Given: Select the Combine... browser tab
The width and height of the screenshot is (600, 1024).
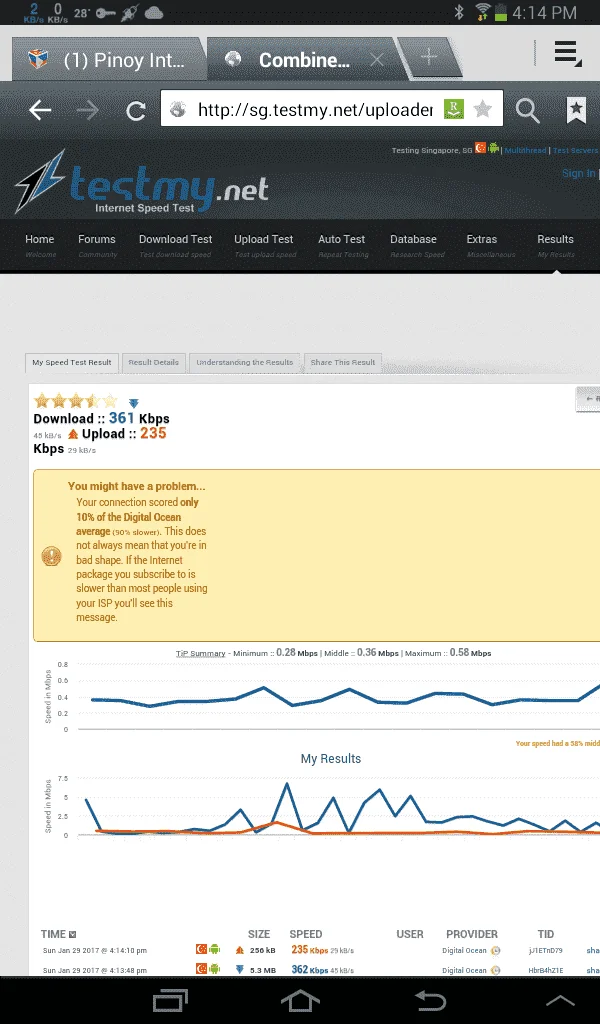Looking at the screenshot, I should point(304,60).
